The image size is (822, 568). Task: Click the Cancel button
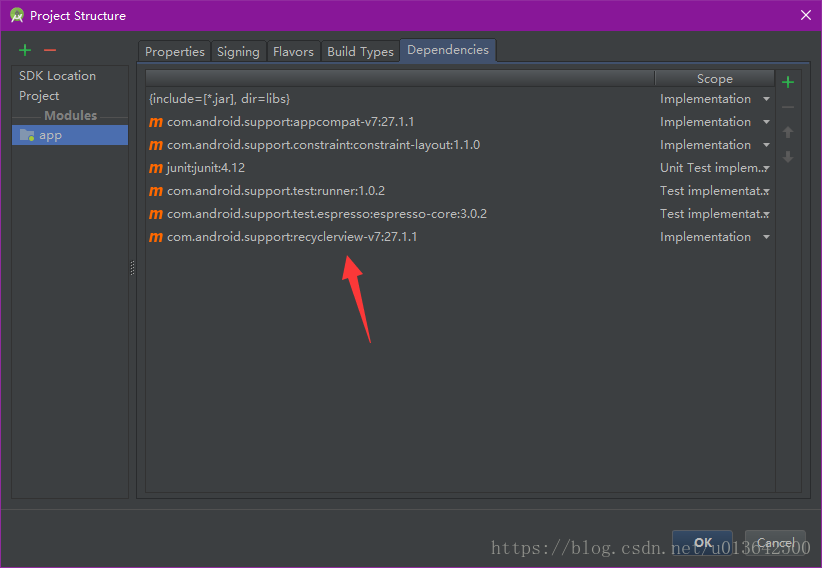pyautogui.click(x=775, y=543)
